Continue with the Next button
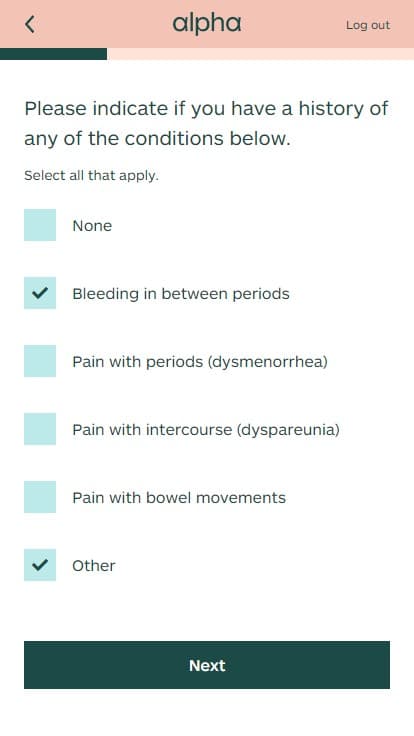The height and width of the screenshot is (736, 414). 207,665
